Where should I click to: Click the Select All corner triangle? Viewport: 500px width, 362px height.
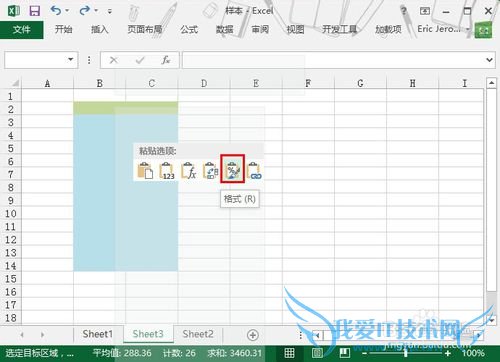click(x=15, y=83)
